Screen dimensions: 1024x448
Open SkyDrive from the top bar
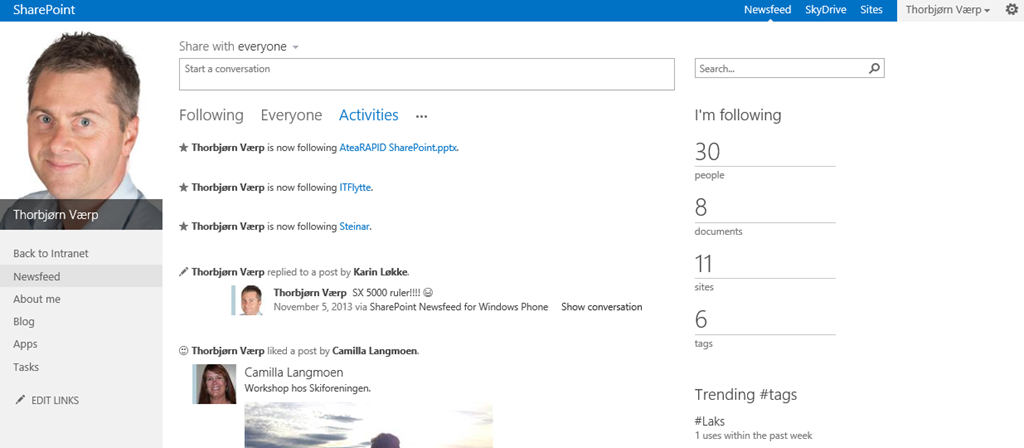click(x=826, y=10)
